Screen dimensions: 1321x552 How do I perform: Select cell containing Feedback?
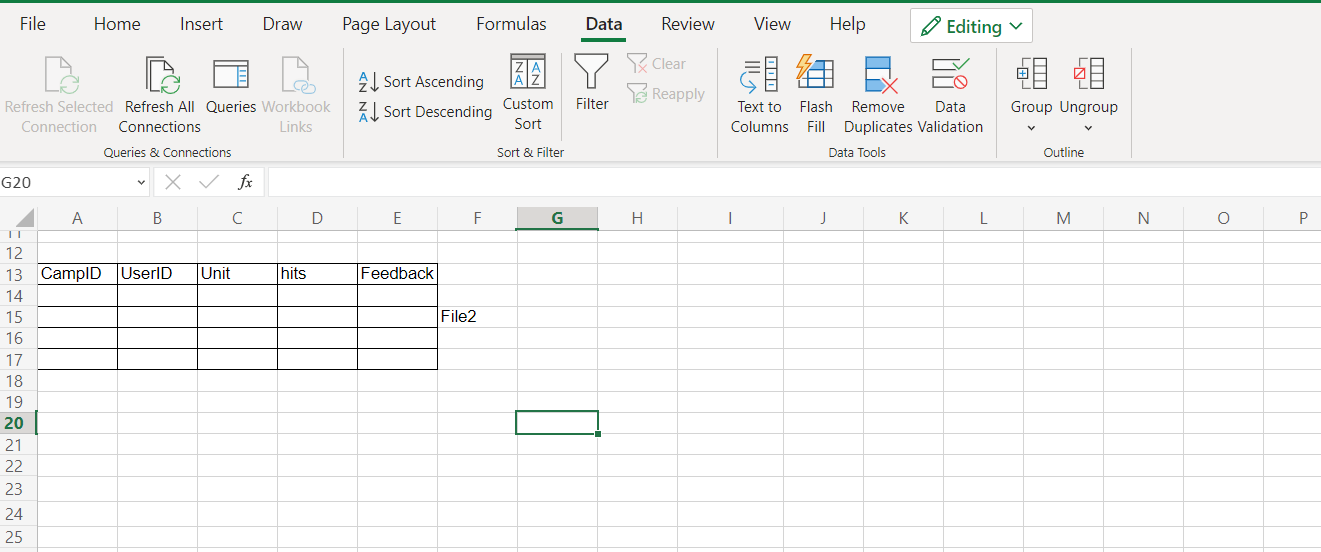pyautogui.click(x=397, y=273)
